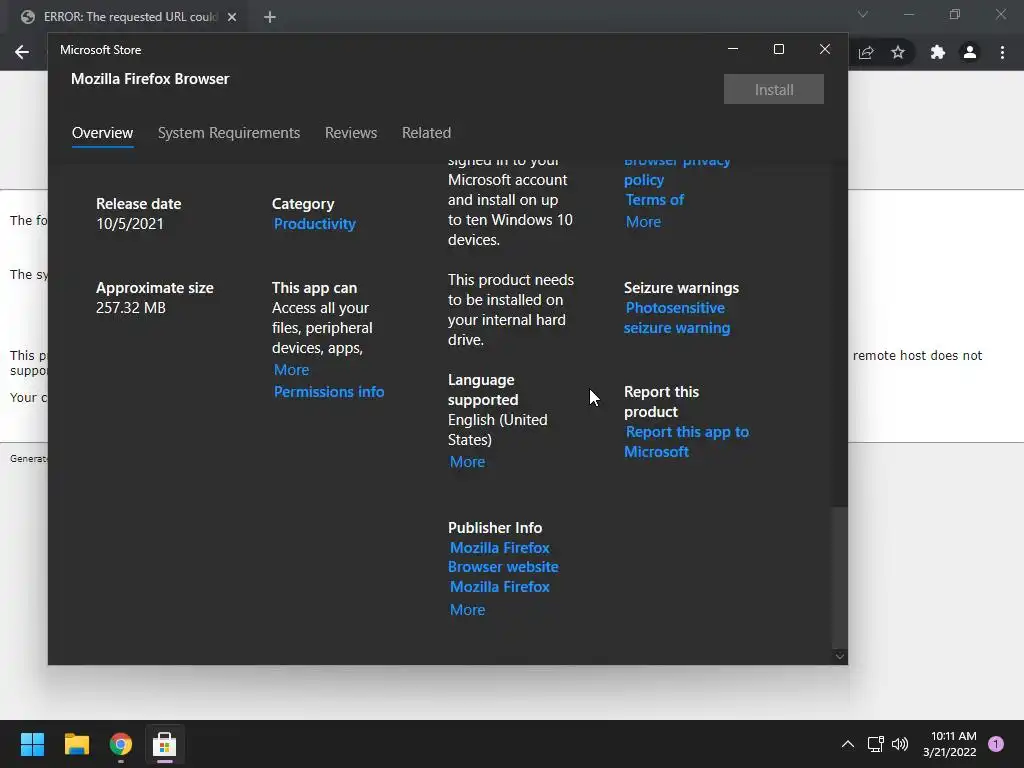
Task: Click the volume speaker tray icon
Action: [900, 744]
